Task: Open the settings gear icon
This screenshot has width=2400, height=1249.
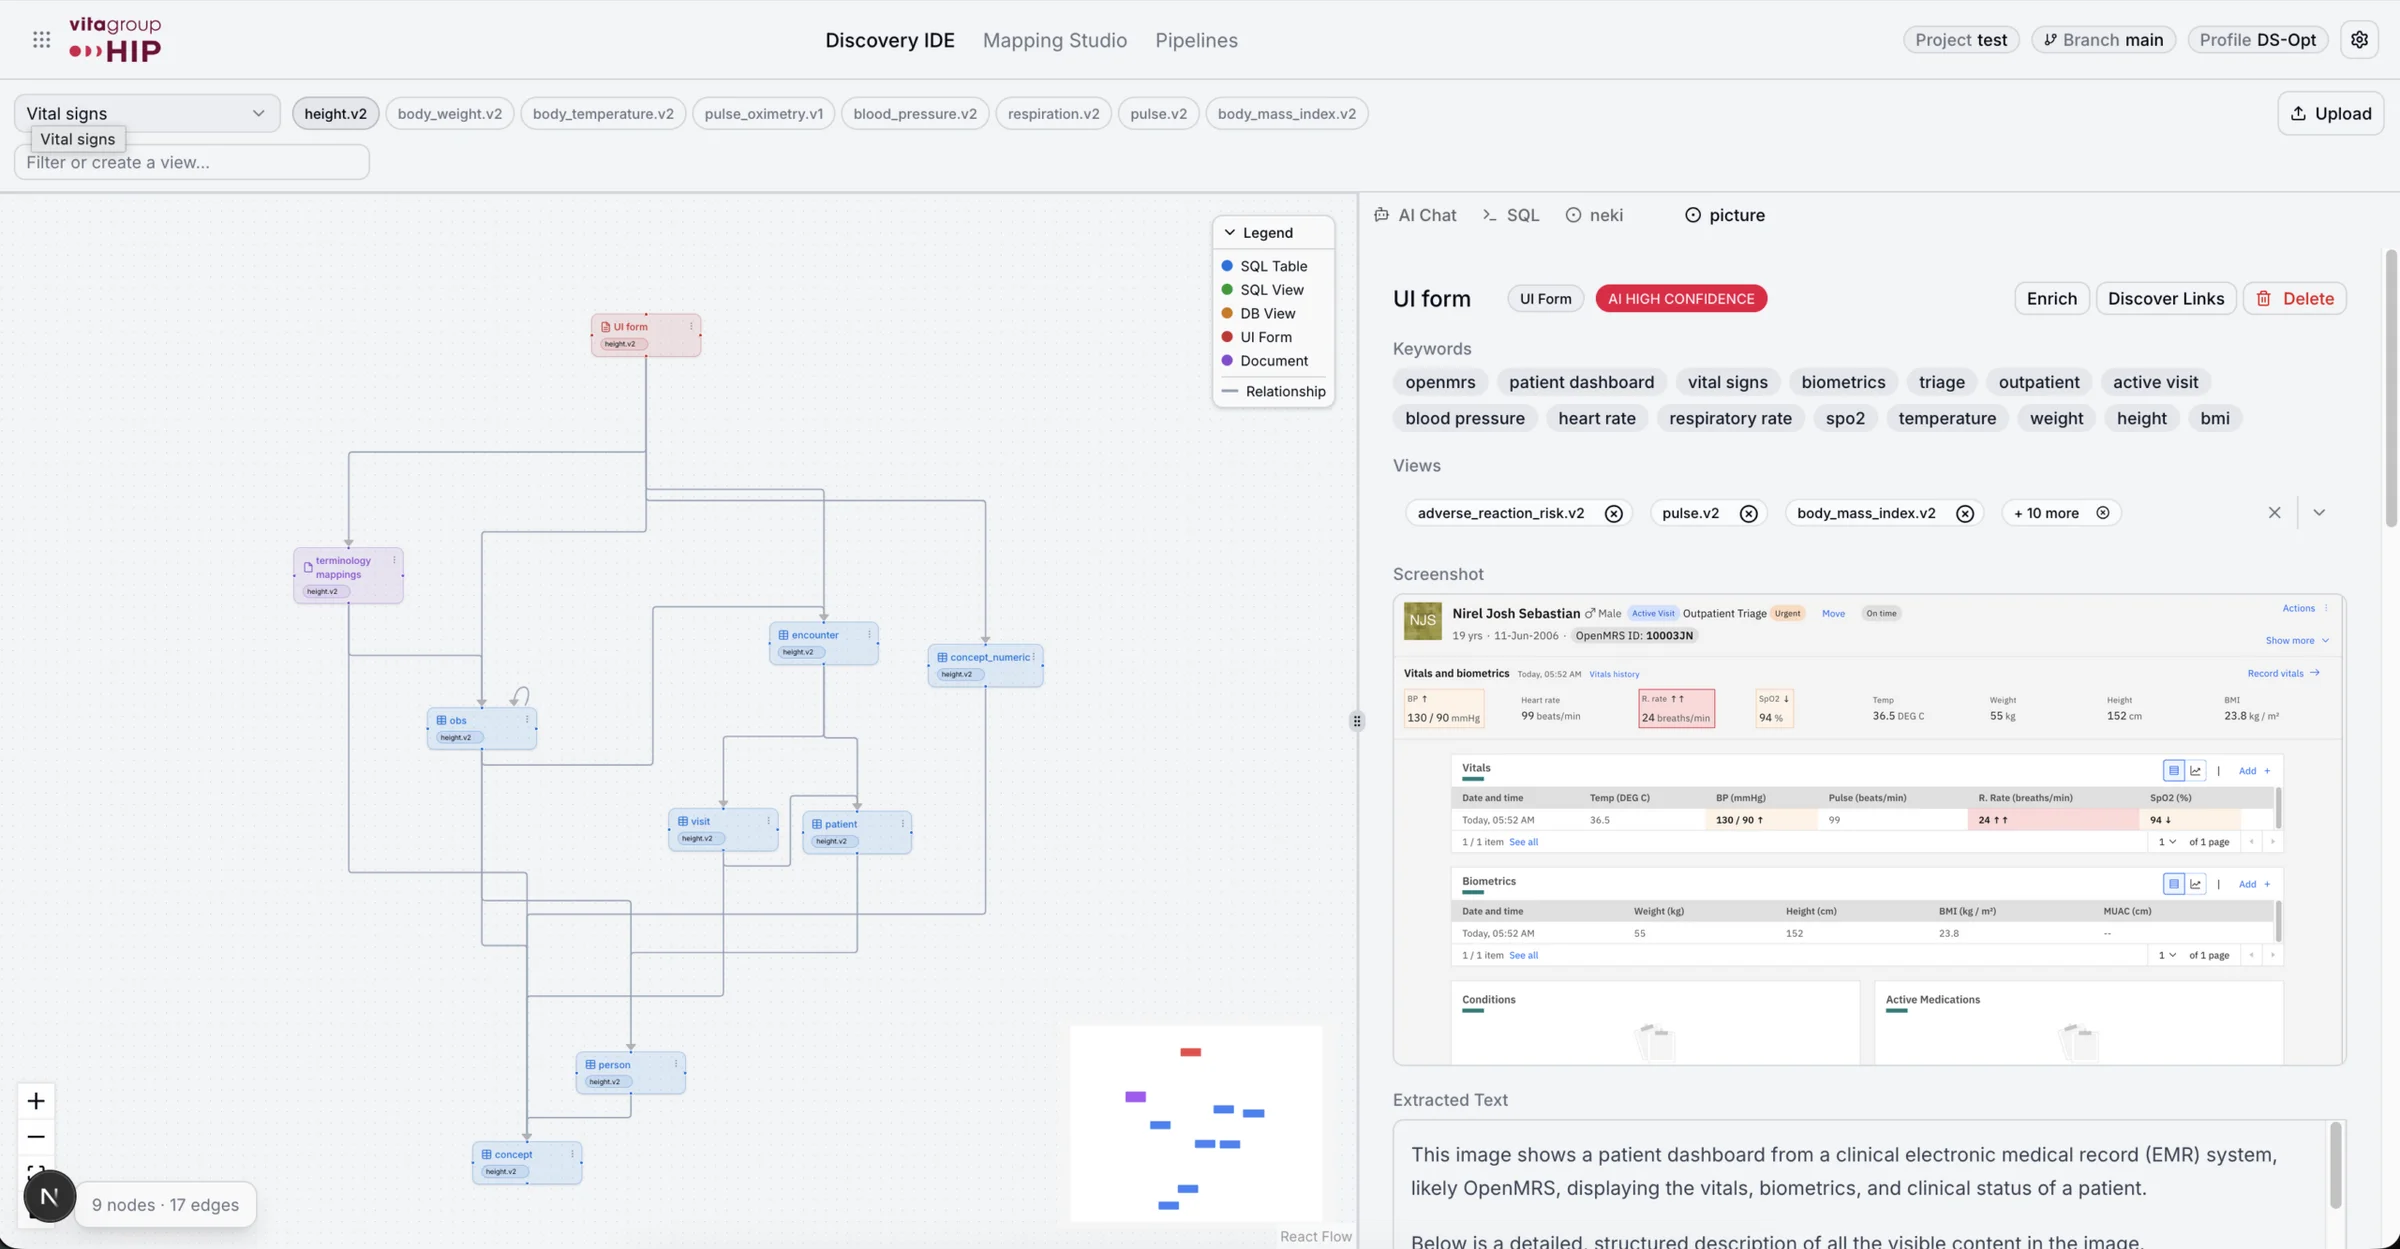Action: pos(2359,40)
